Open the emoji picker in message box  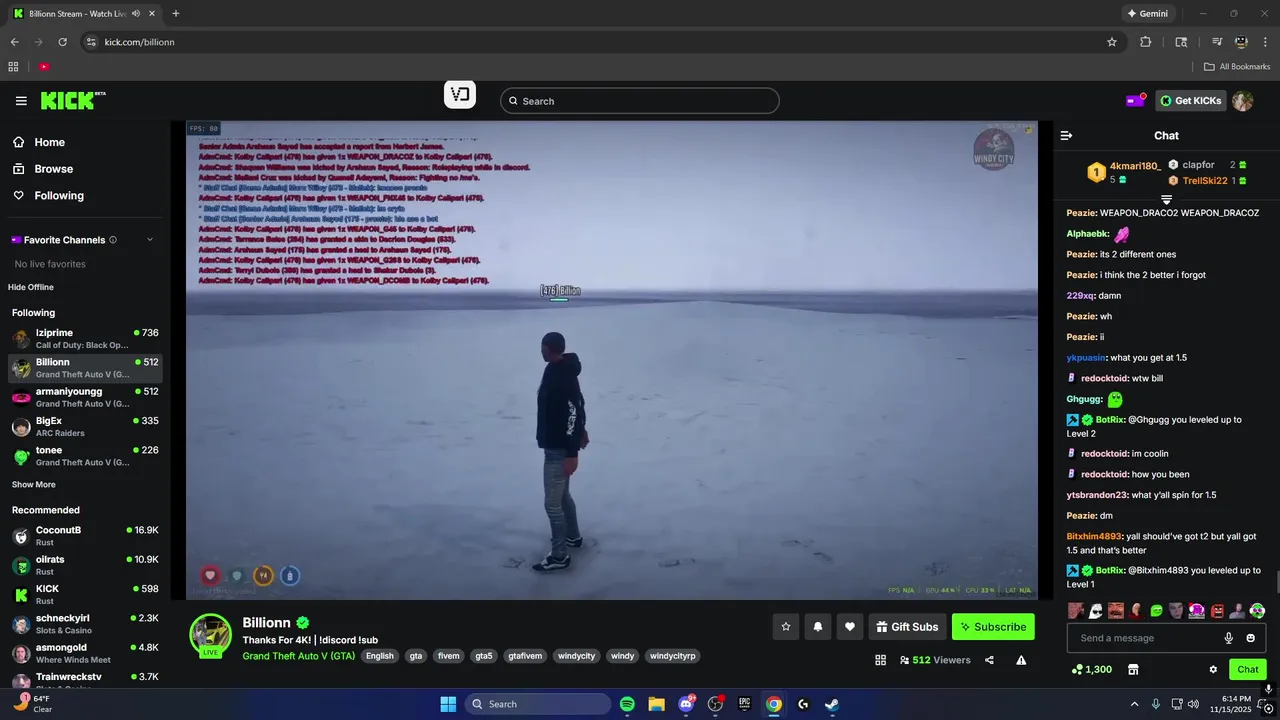1250,638
